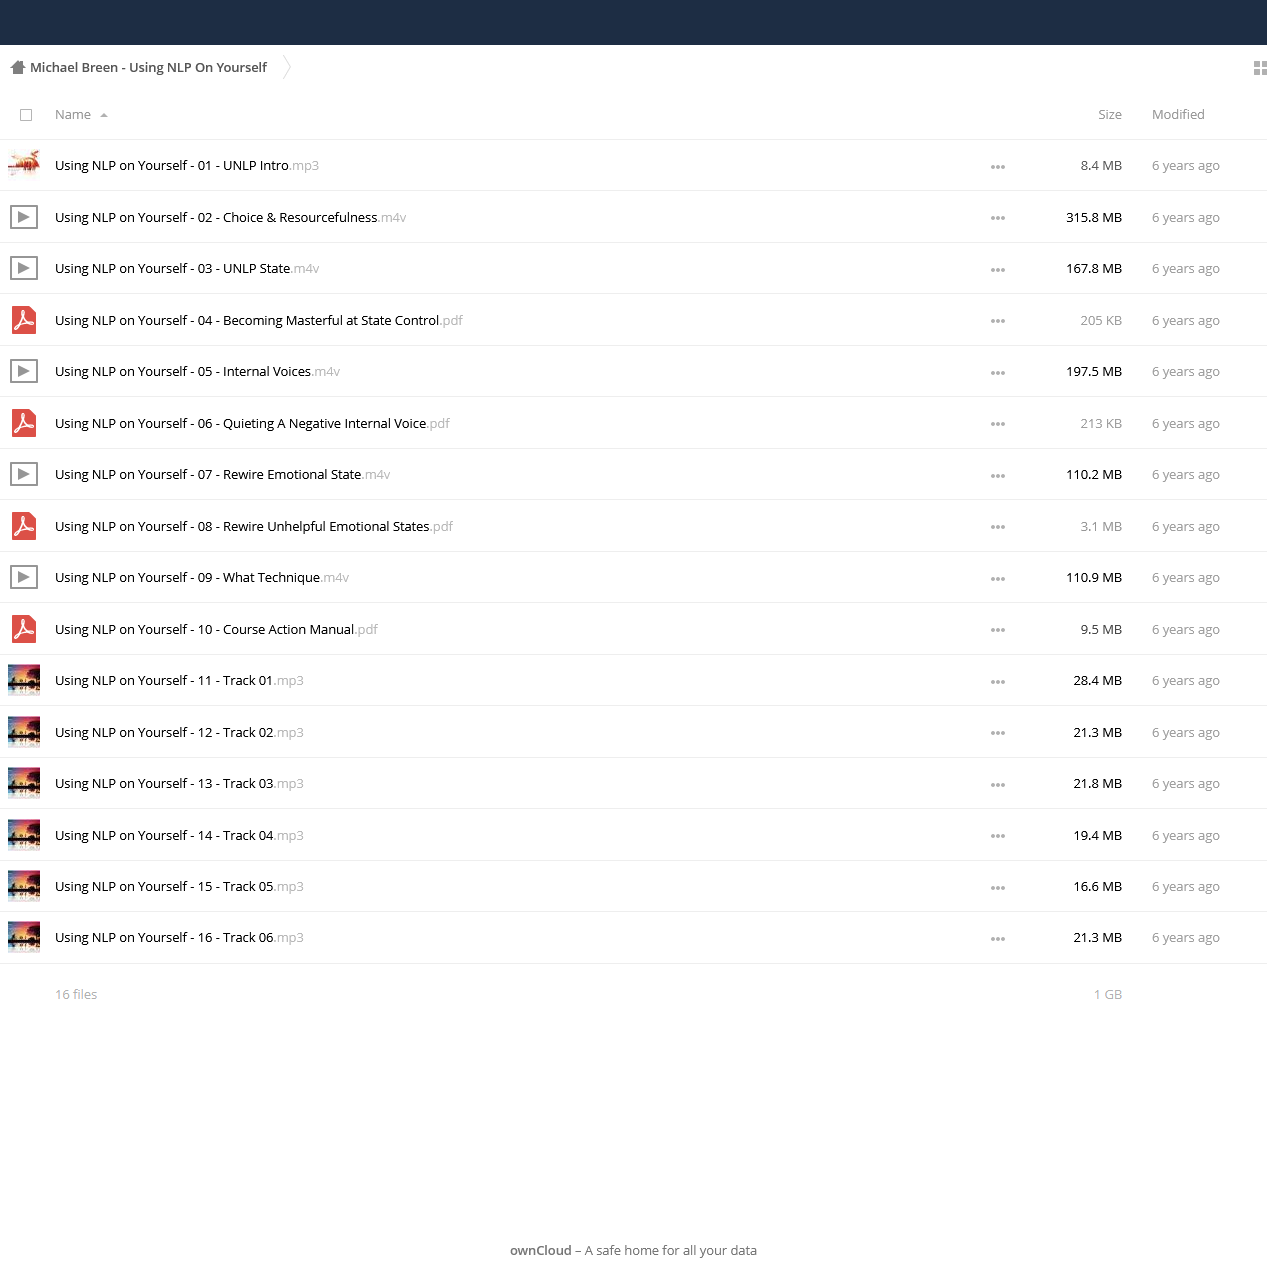Viewport: 1267px width, 1280px height.
Task: Sort files by Name column
Action: pyautogui.click(x=73, y=115)
